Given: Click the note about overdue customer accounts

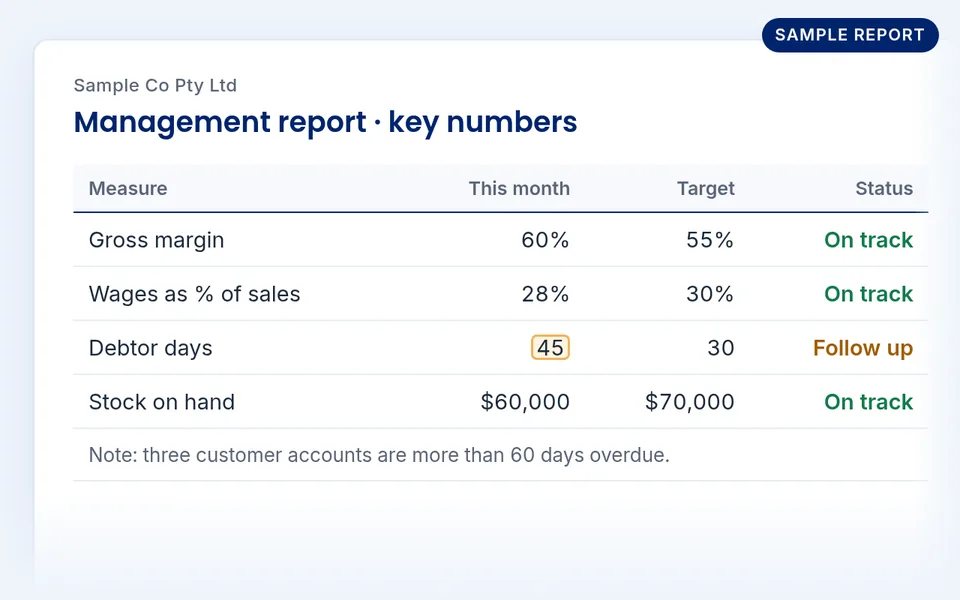Looking at the screenshot, I should point(379,455).
